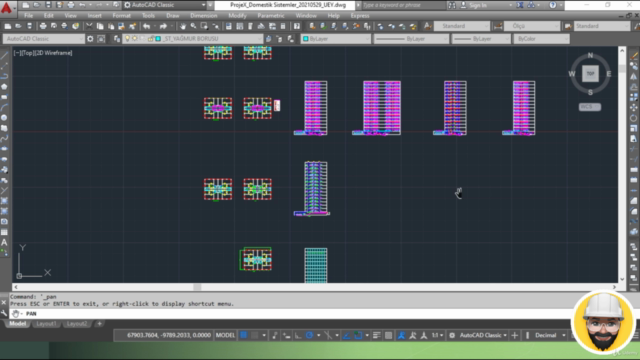The width and height of the screenshot is (640, 360).
Task: Click the Table Style icon before Standard dropdown
Action: [568, 26]
